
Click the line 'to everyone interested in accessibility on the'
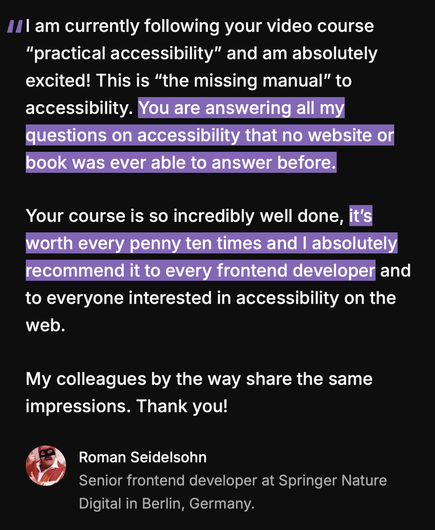[211, 298]
